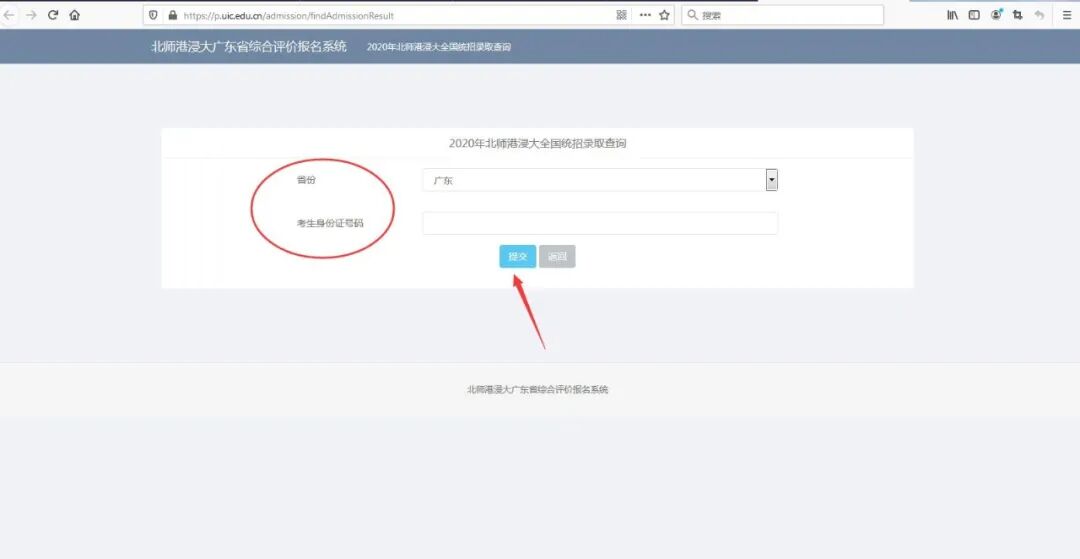Open page actions three-dot menu

coord(645,15)
